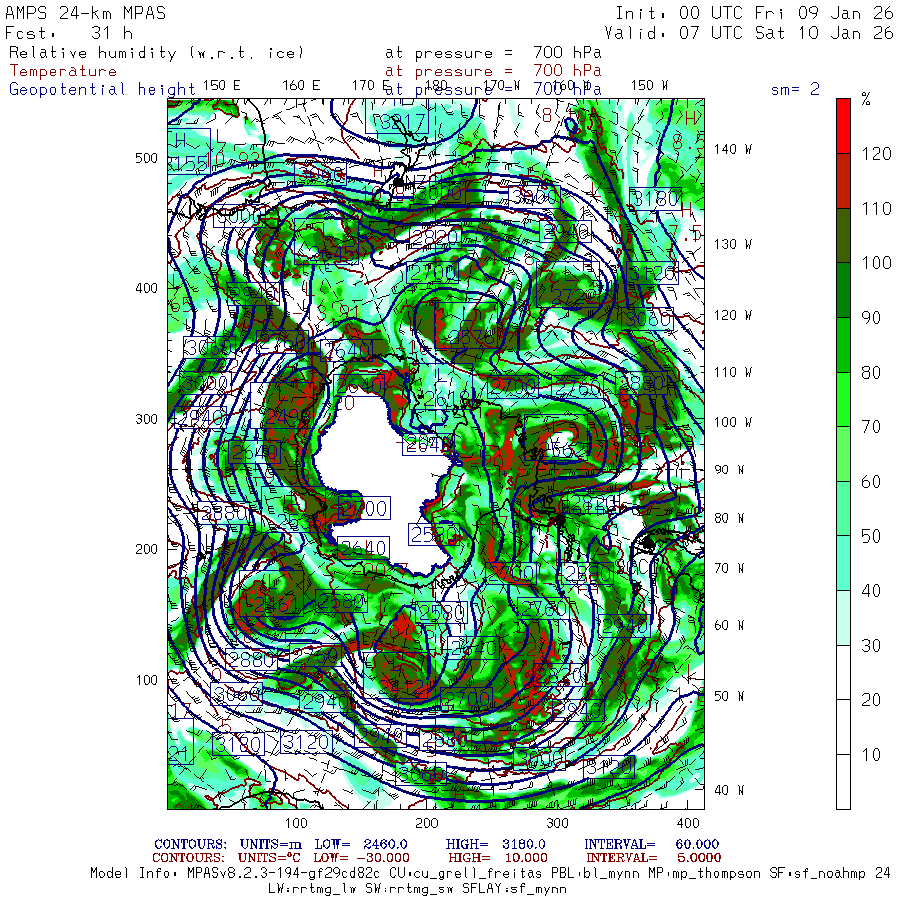Pick the bright red top colorbar segment

pos(843,126)
